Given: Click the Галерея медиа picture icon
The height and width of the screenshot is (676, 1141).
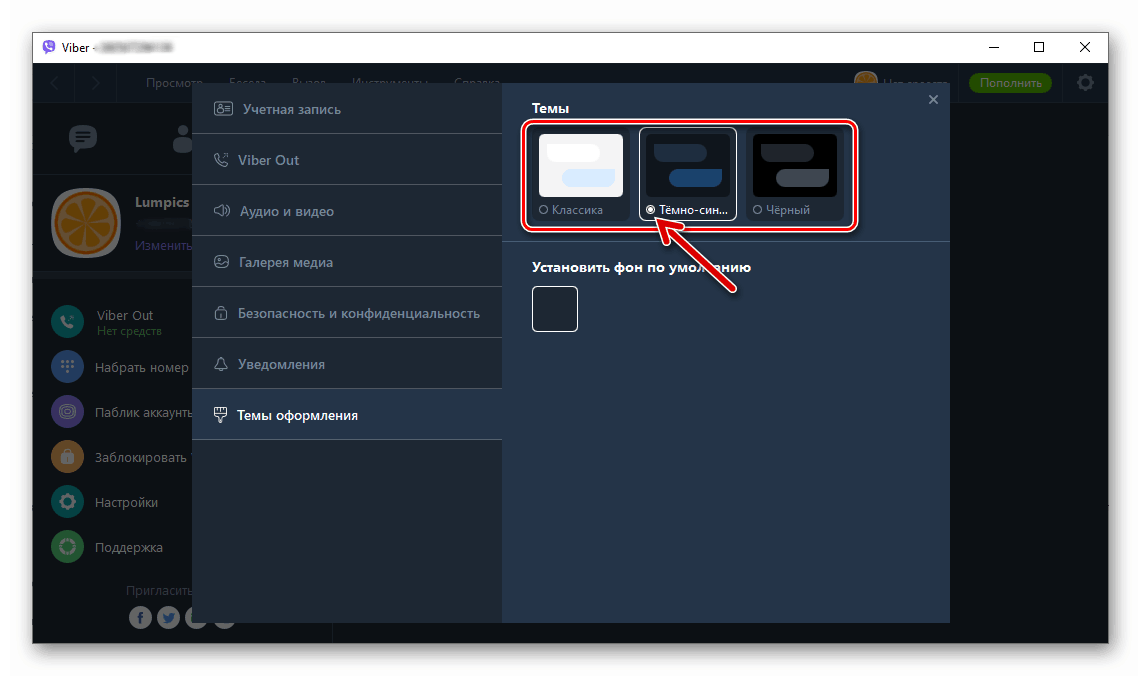Looking at the screenshot, I should 221,262.
